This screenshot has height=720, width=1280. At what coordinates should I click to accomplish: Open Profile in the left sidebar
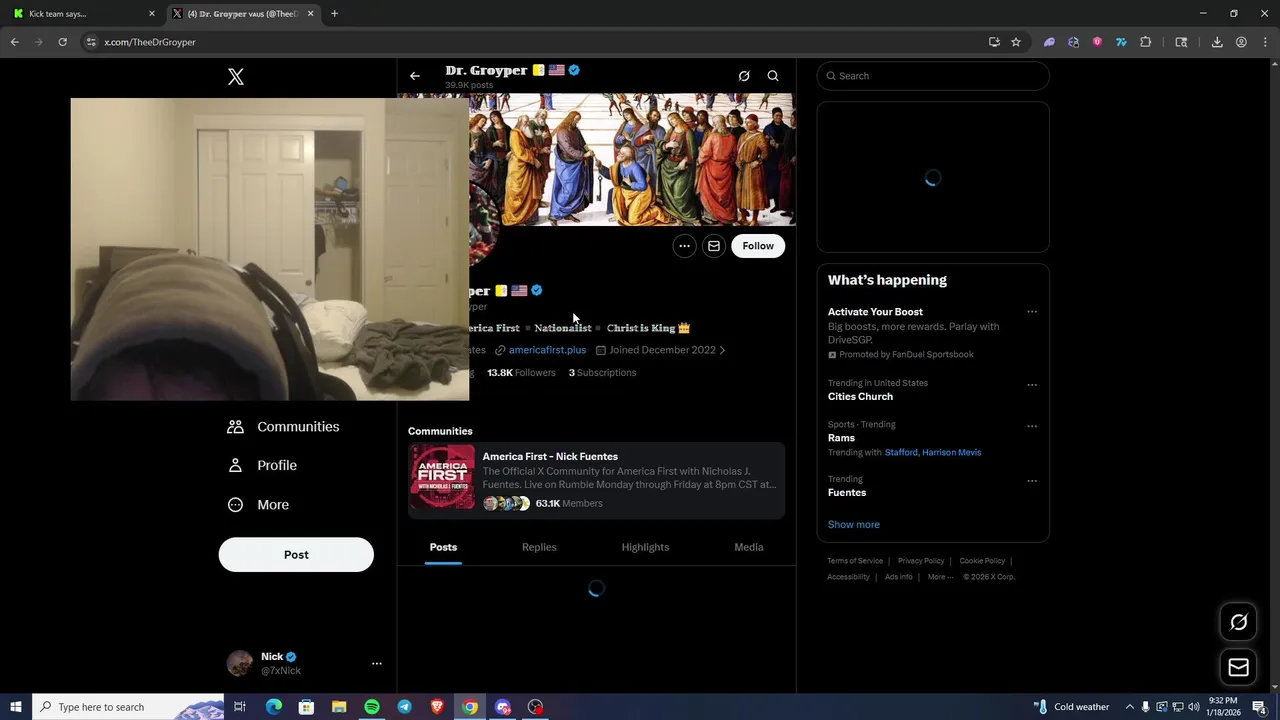(x=262, y=466)
